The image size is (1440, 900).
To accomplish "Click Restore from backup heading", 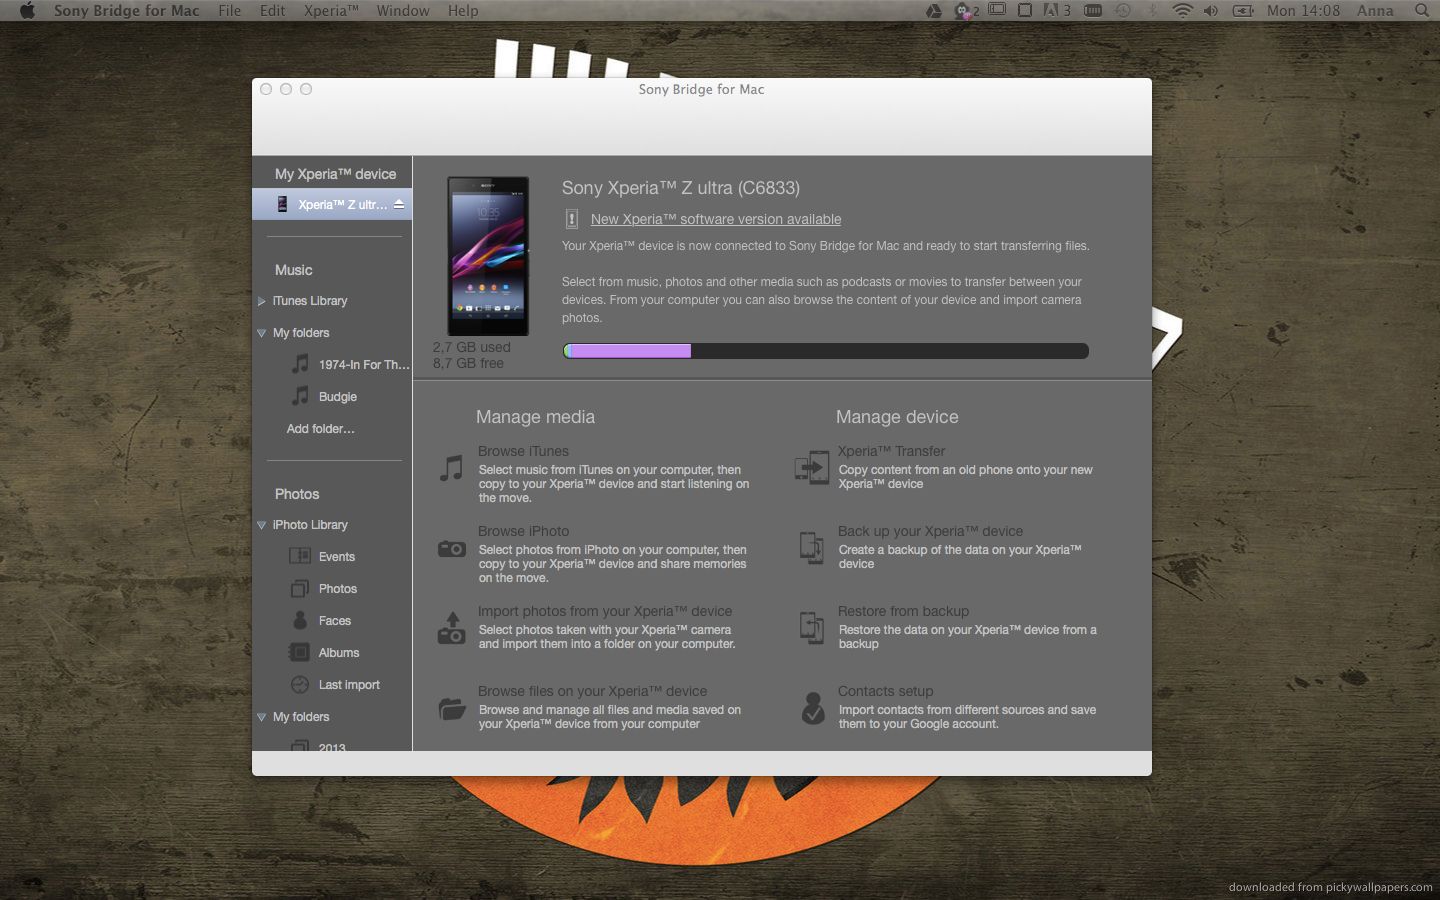I will pyautogui.click(x=903, y=611).
